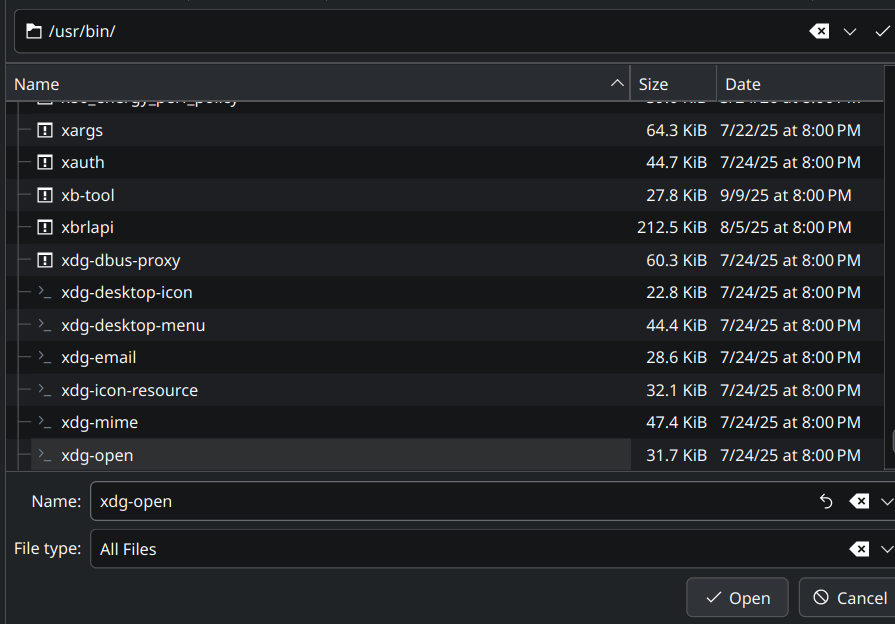Sort files by the Name column header
895x624 pixels.
pyautogui.click(x=300, y=84)
